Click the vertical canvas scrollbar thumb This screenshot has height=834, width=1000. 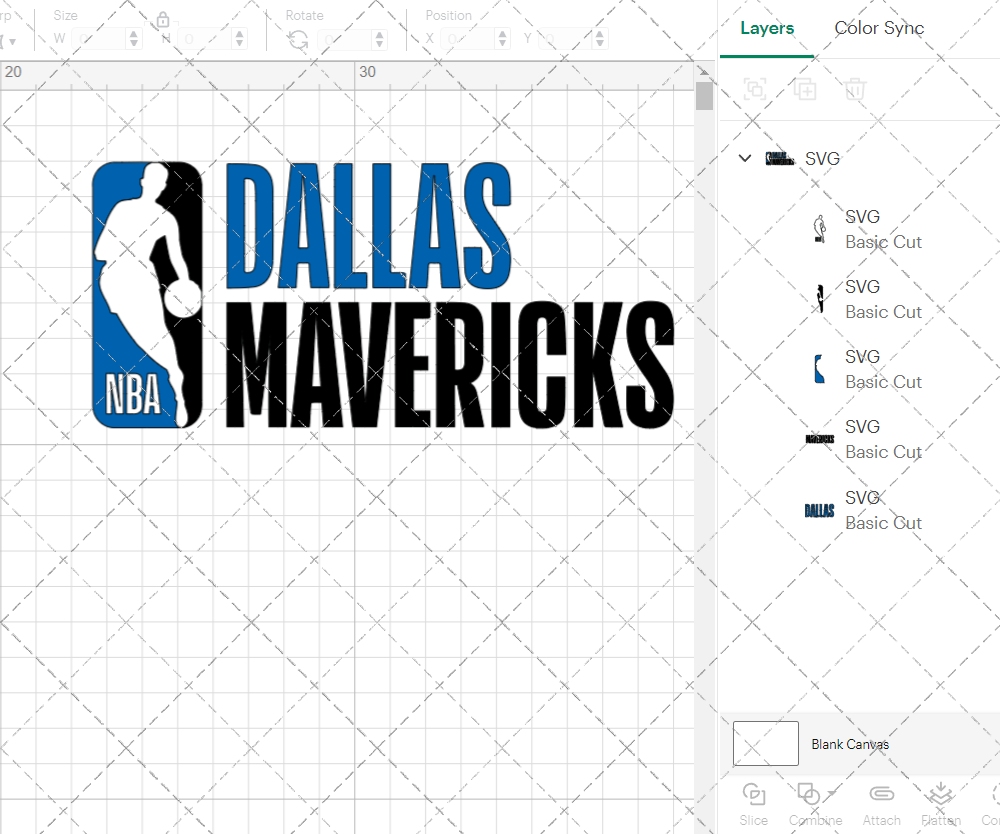tap(704, 96)
